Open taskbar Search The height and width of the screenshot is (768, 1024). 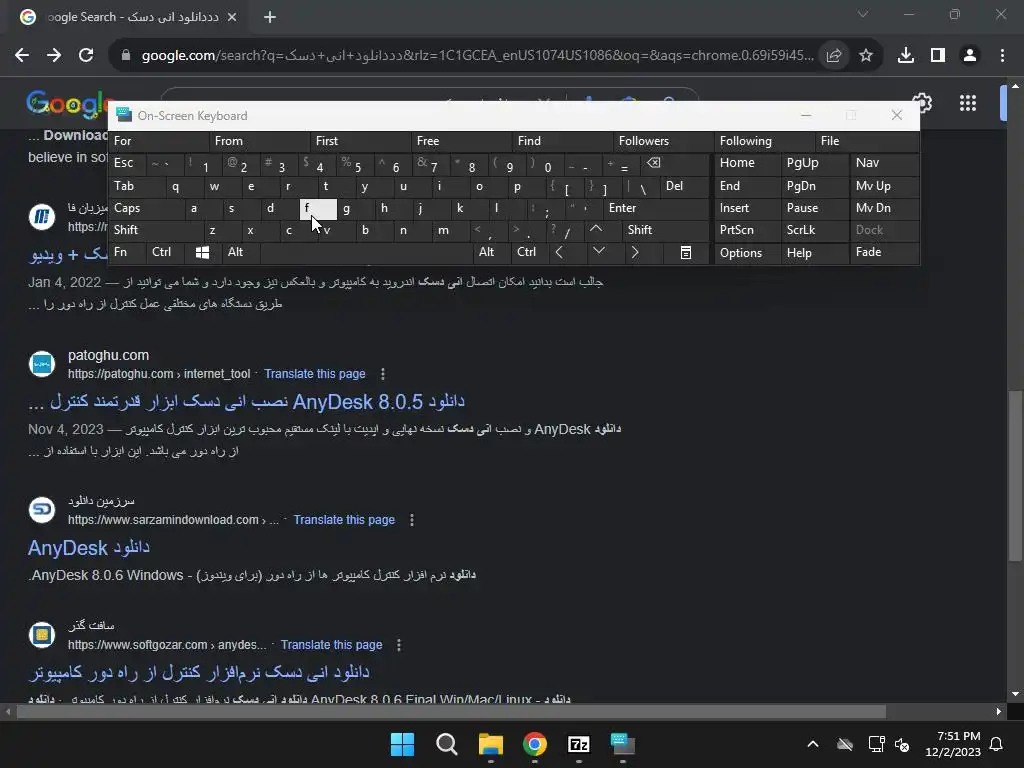click(447, 744)
